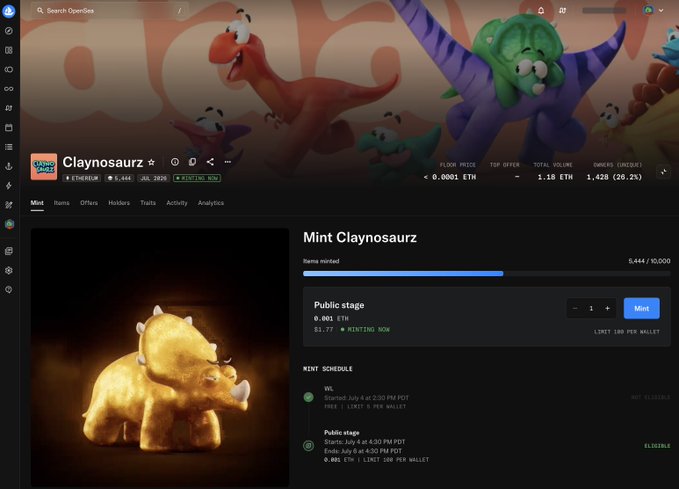Focus the Search OpenSea field

(x=110, y=10)
